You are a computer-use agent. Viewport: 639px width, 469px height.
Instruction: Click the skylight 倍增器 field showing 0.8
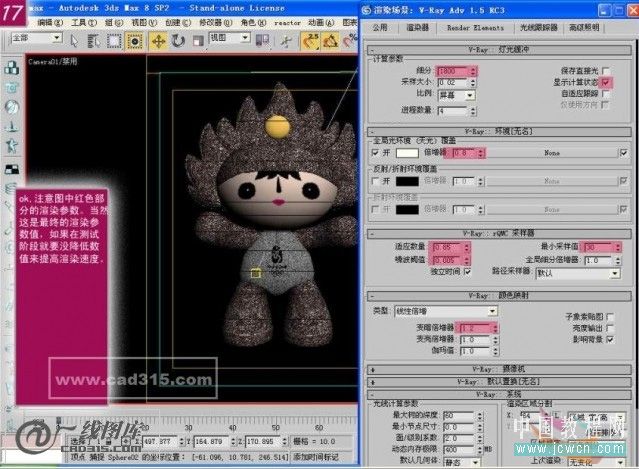[x=464, y=153]
